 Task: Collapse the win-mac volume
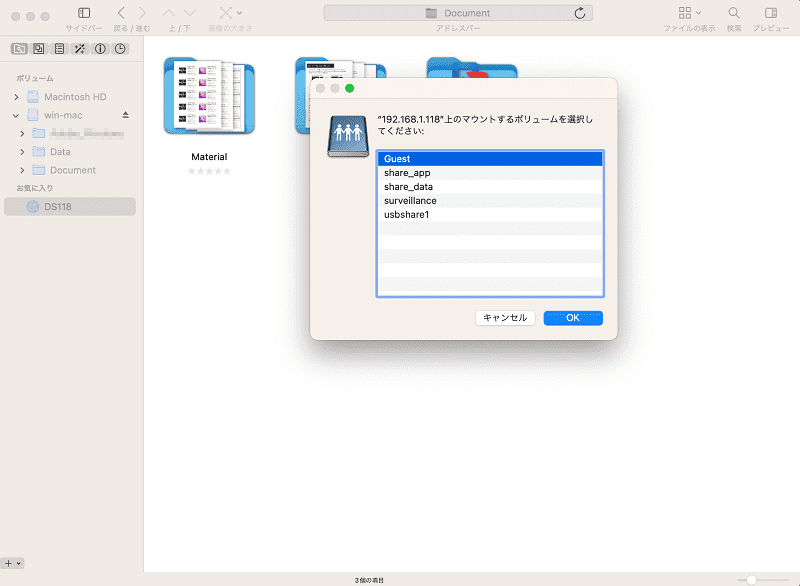[16, 116]
